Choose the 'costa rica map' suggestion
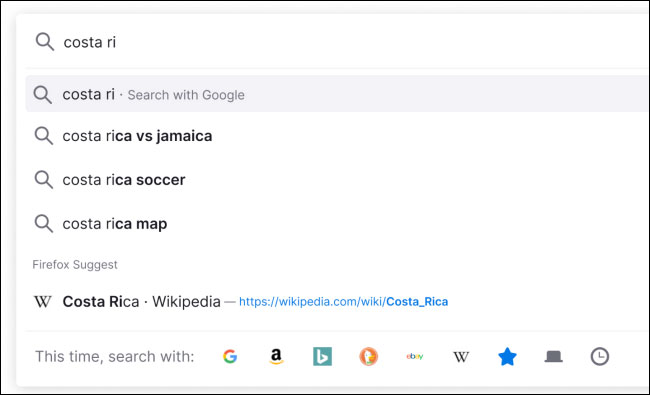 [337, 224]
